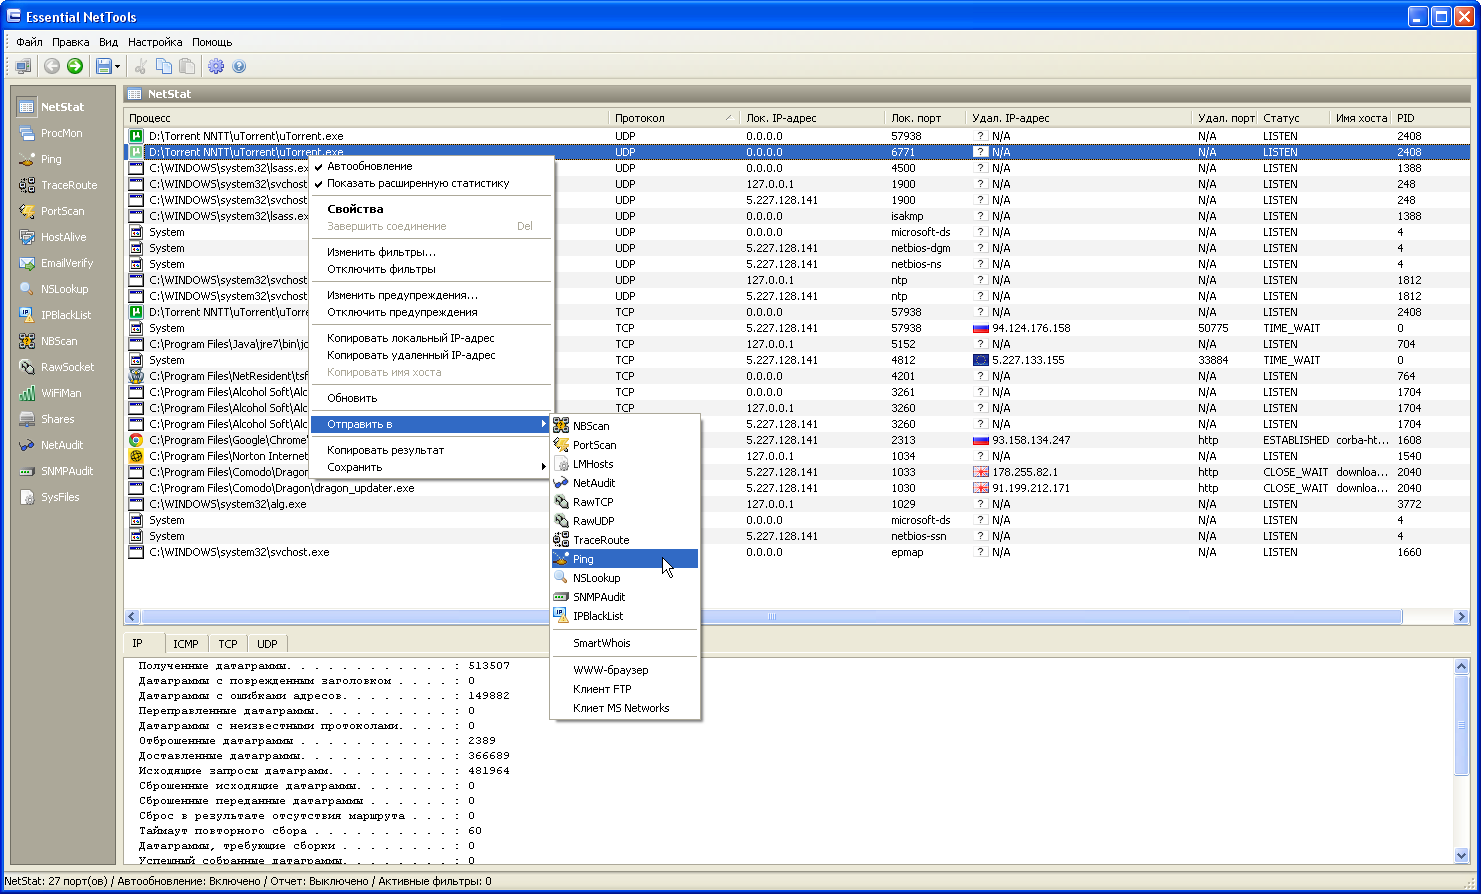1481x894 pixels.
Task: Open WiFiMan in the sidebar
Action: (x=52, y=393)
